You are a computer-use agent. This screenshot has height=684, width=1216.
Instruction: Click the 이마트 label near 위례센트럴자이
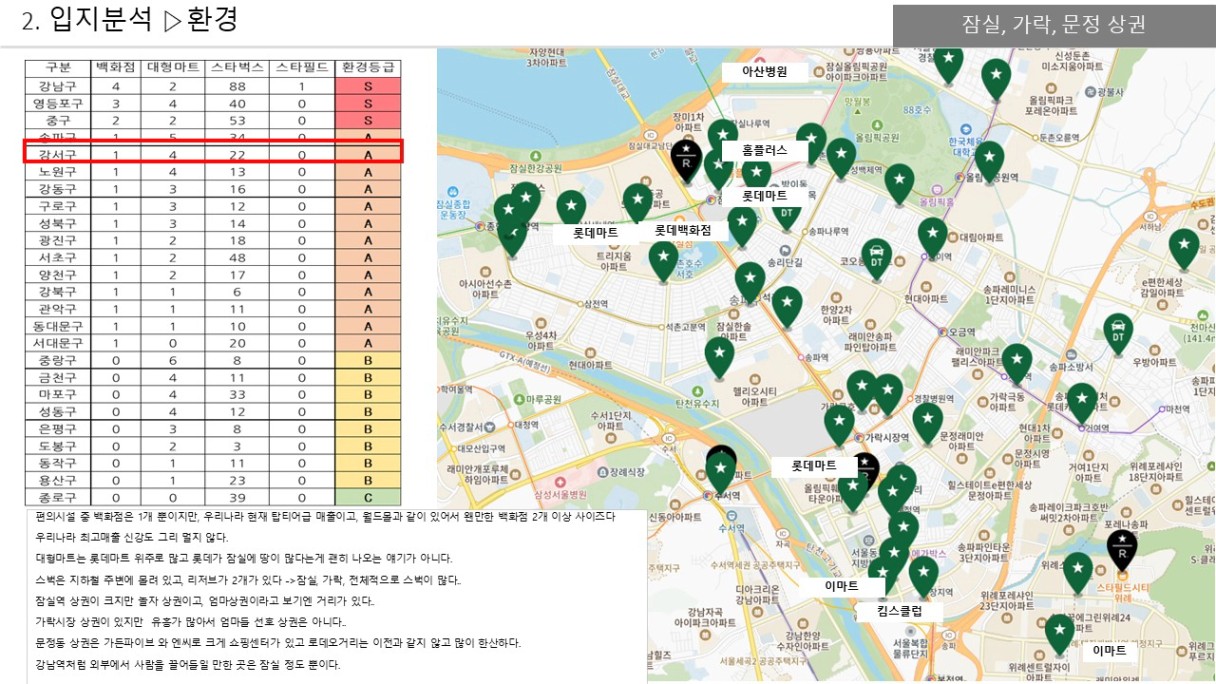(x=1110, y=650)
